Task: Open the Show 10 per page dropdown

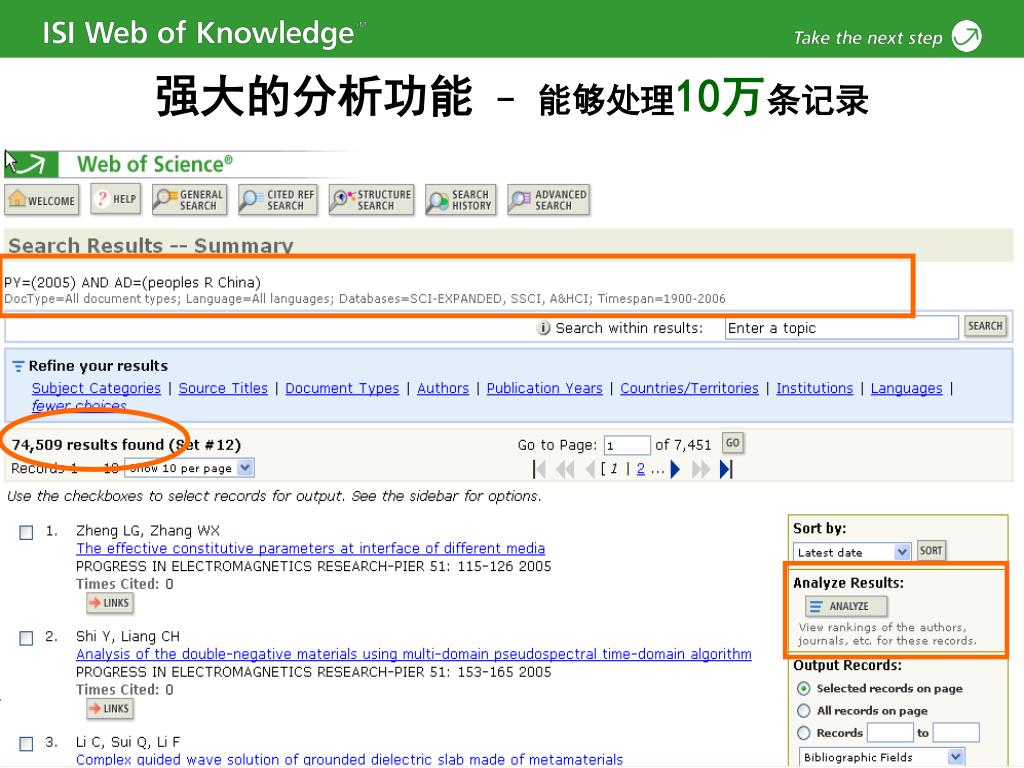Action: point(189,468)
